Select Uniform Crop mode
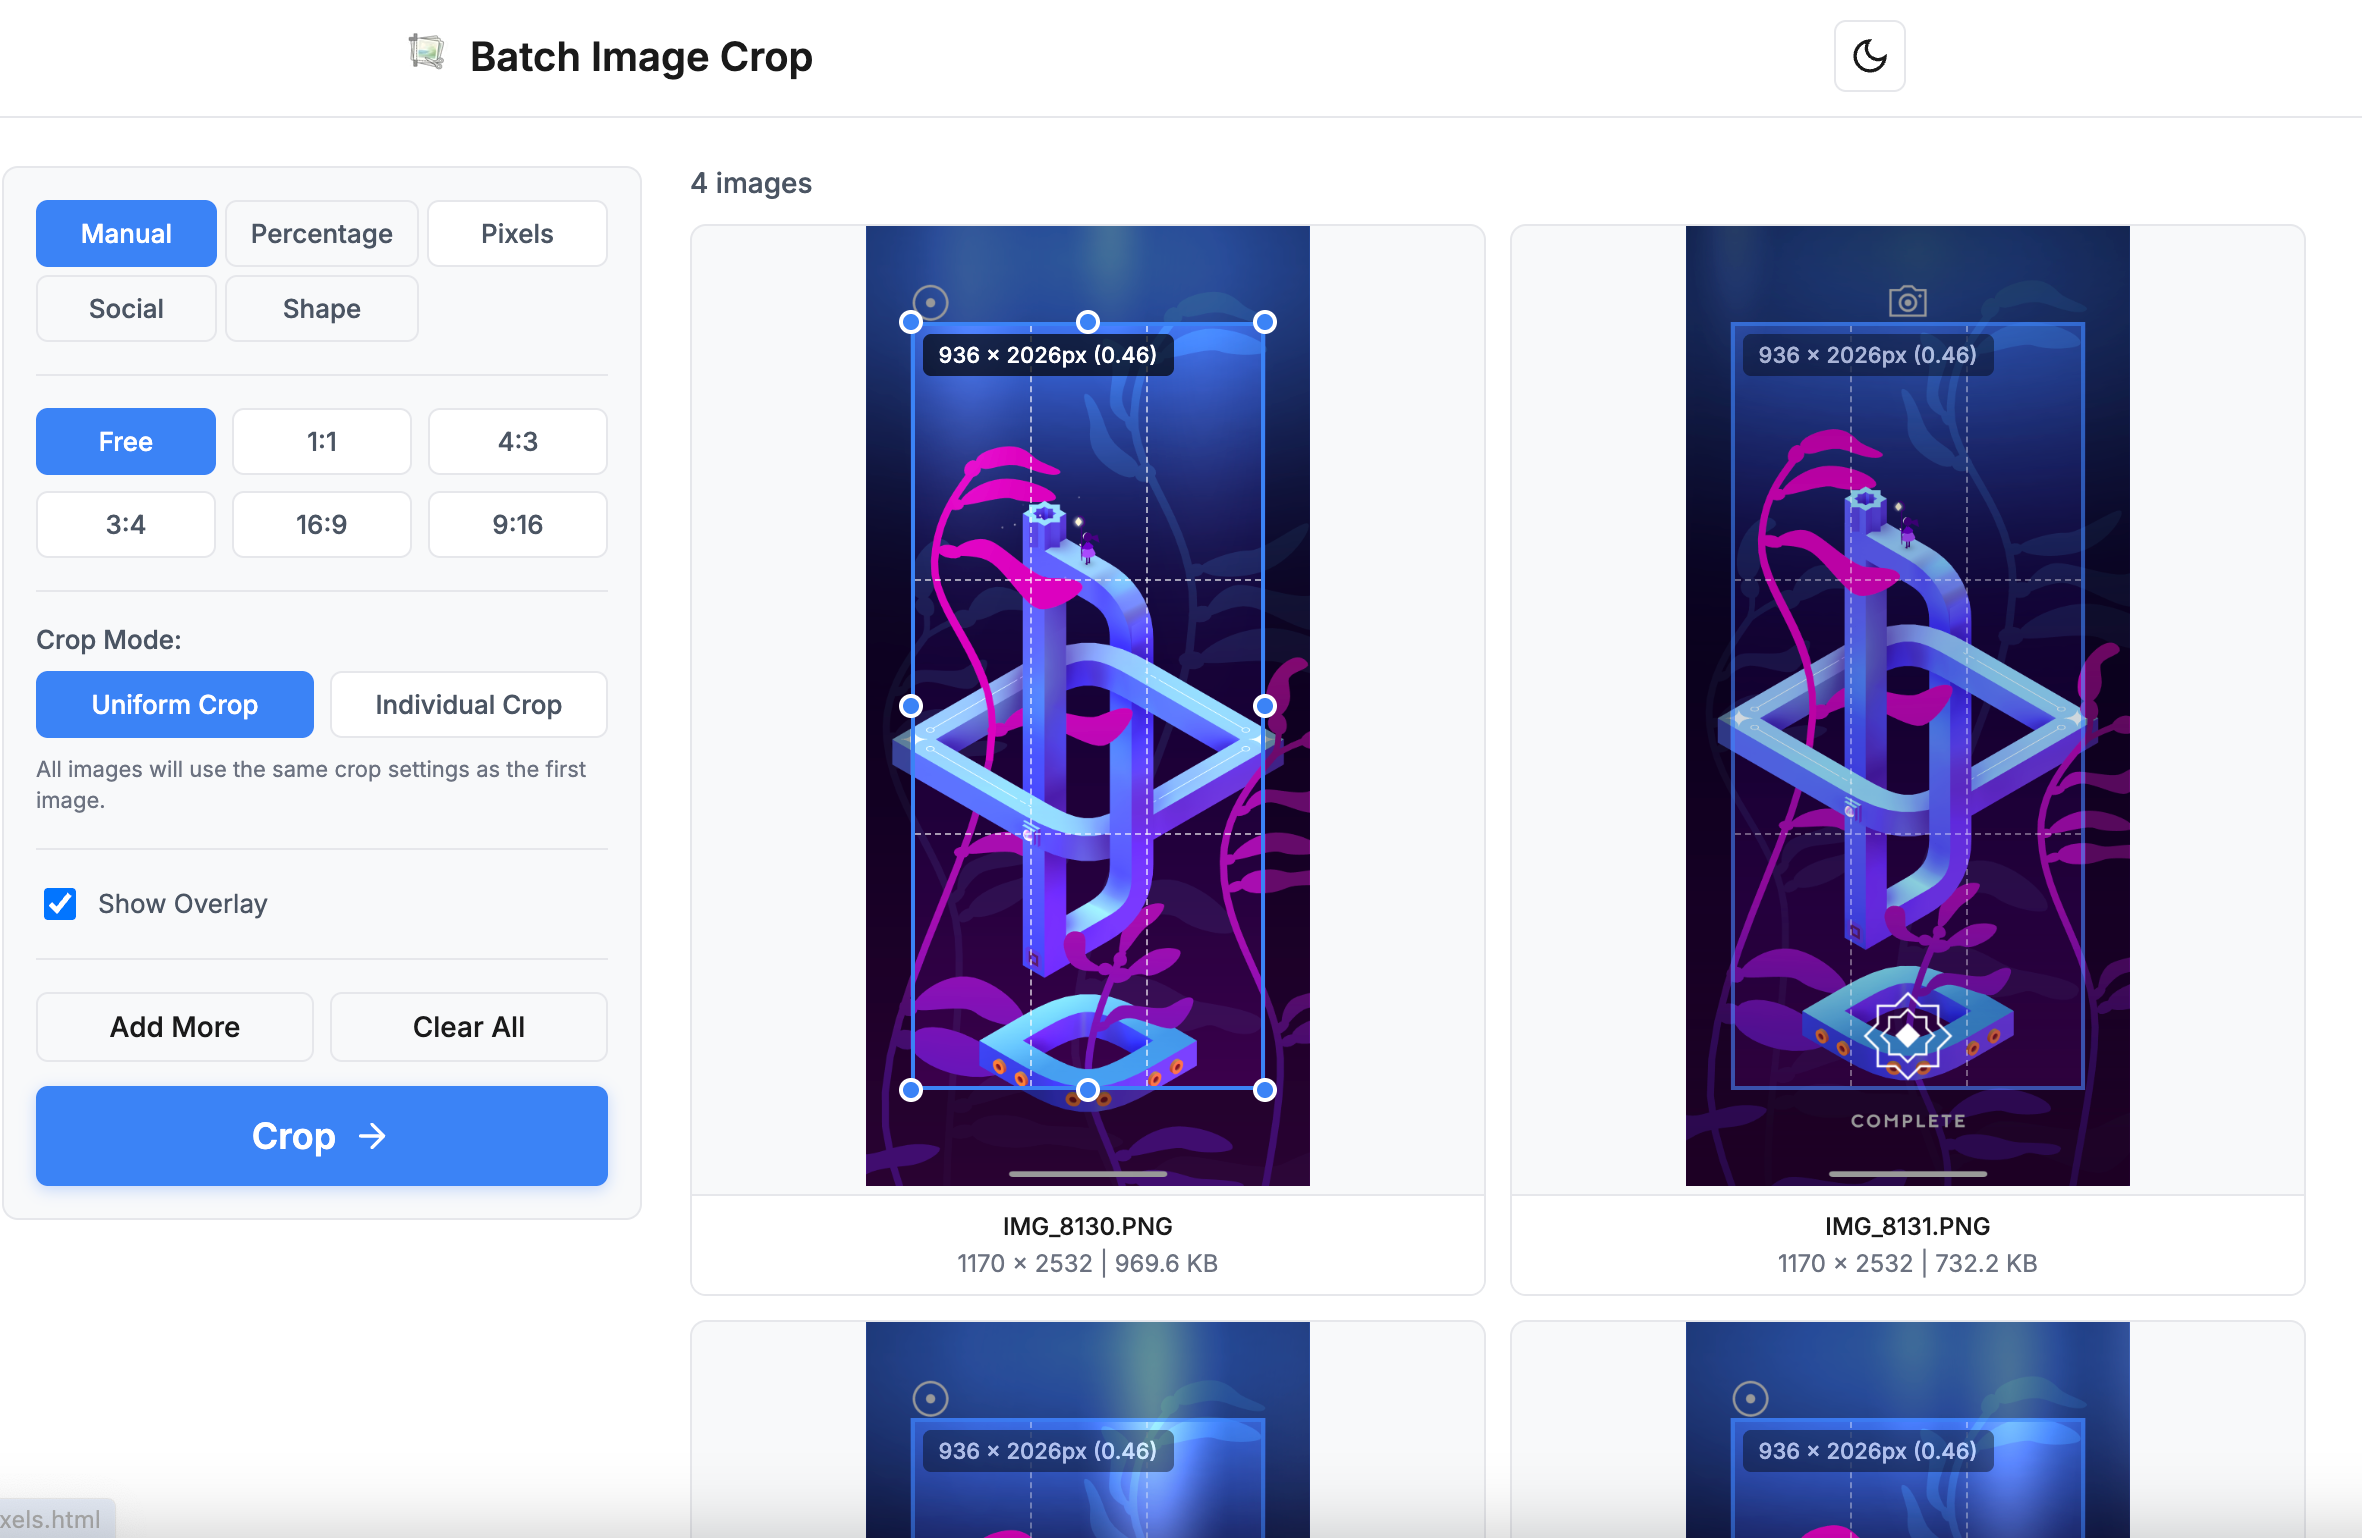Viewport: 2362px width, 1538px height. (x=175, y=705)
